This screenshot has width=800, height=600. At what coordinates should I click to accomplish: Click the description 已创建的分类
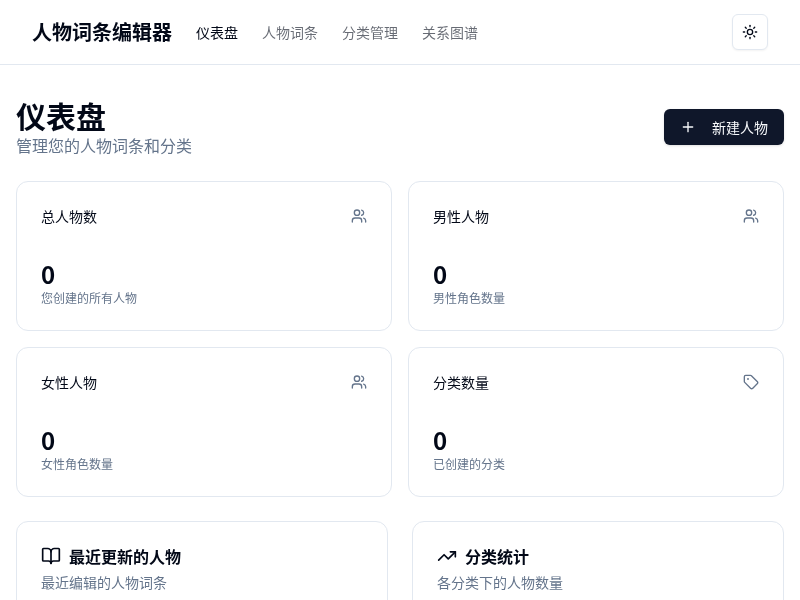(469, 464)
